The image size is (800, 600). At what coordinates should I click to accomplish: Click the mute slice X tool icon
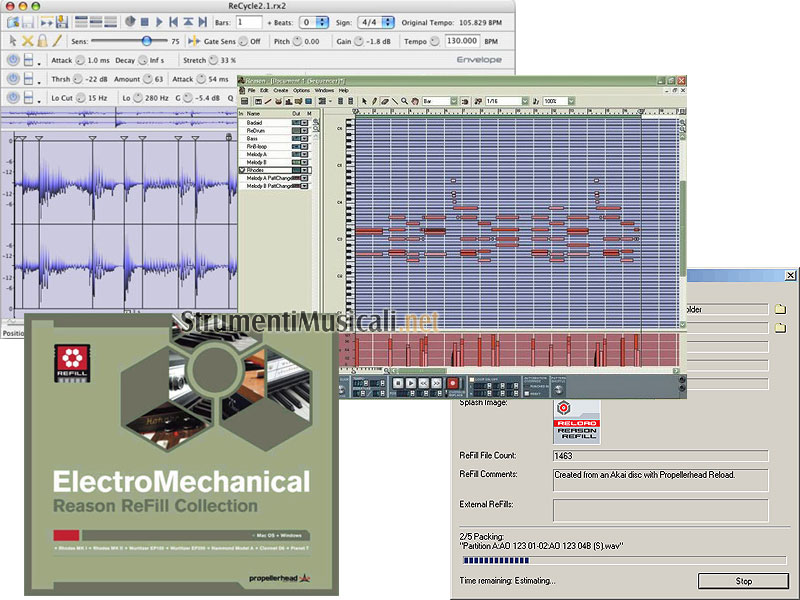28,41
